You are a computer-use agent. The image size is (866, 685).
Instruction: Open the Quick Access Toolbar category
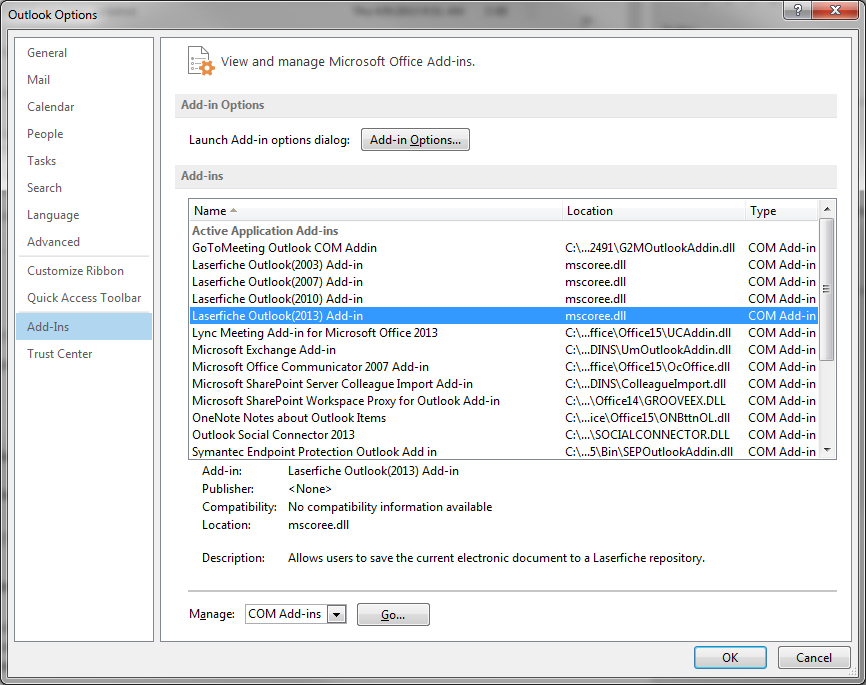pos(84,298)
